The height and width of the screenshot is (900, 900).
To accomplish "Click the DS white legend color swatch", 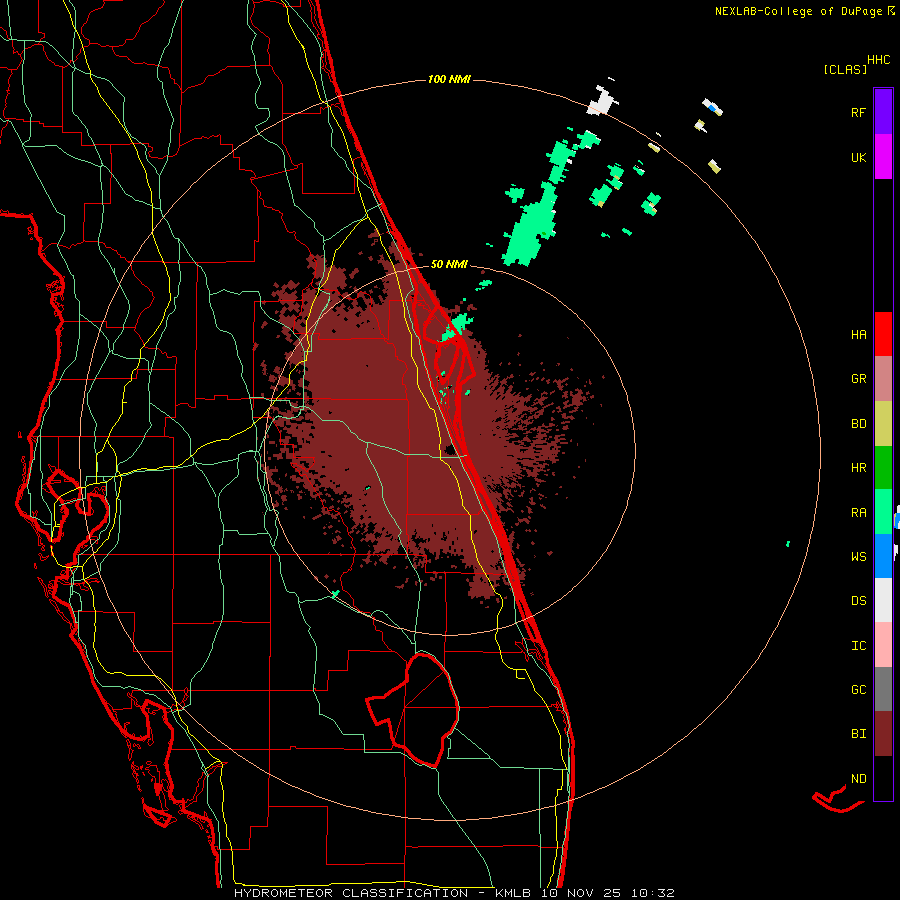I will (883, 600).
